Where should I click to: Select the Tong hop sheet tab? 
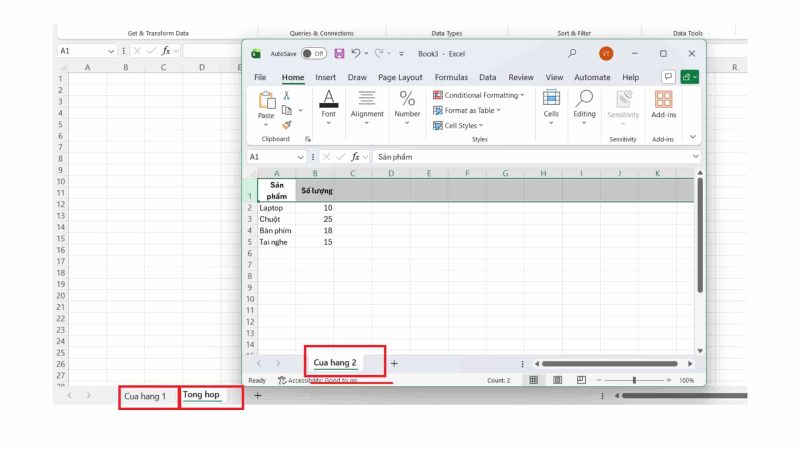[201, 395]
